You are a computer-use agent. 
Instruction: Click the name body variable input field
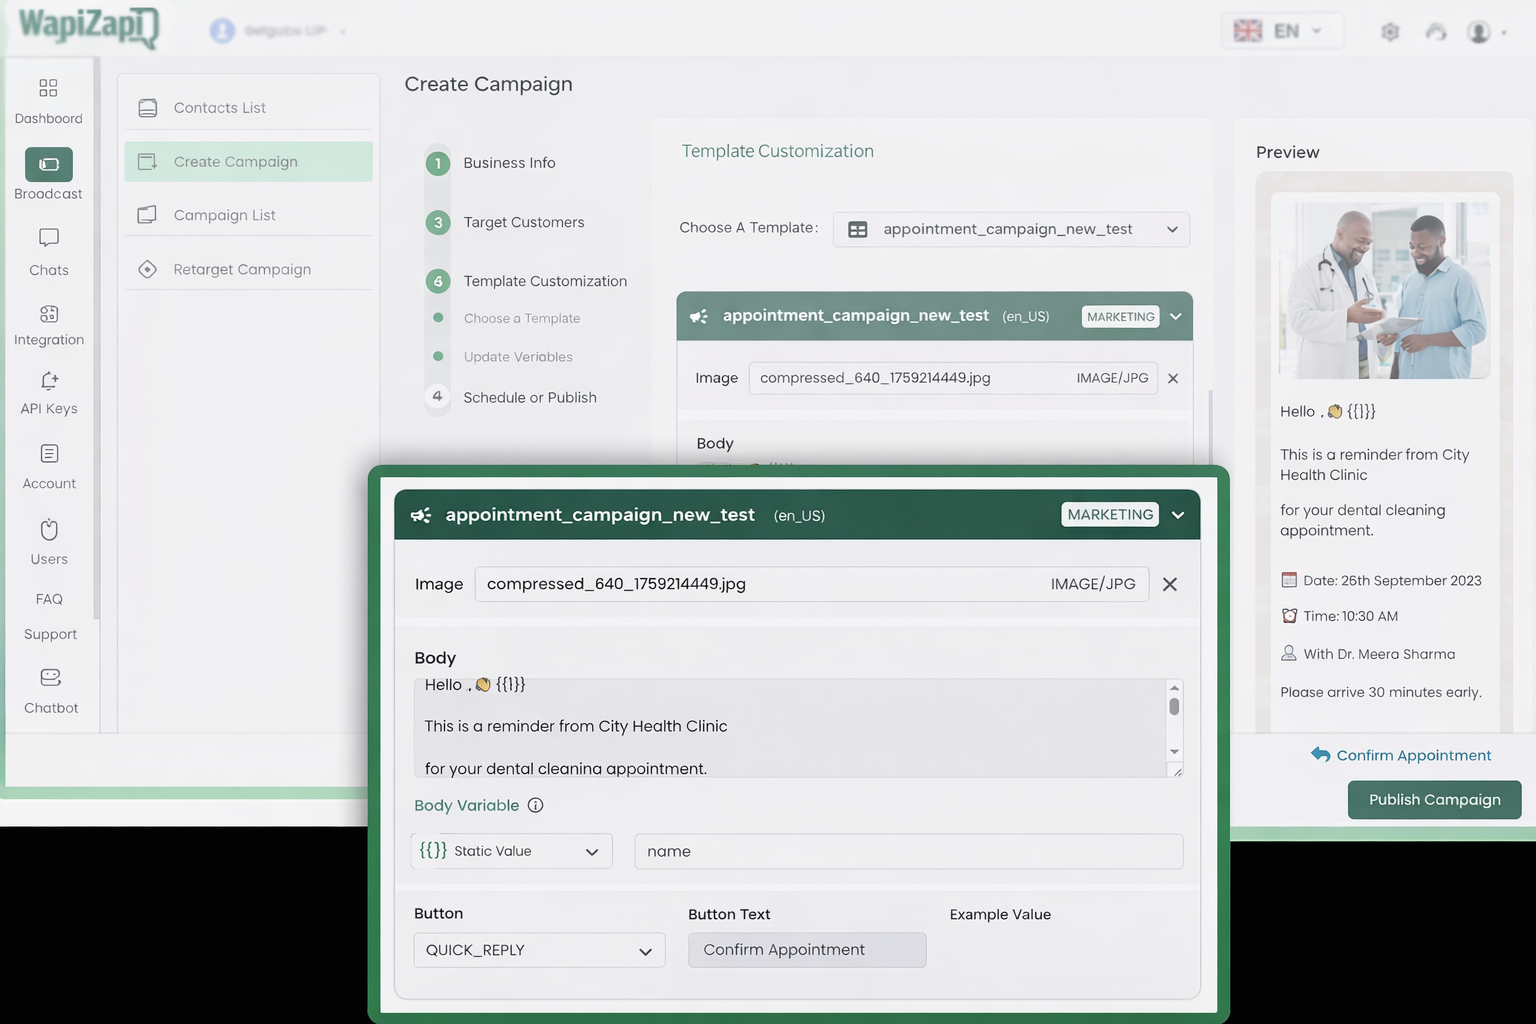(908, 852)
